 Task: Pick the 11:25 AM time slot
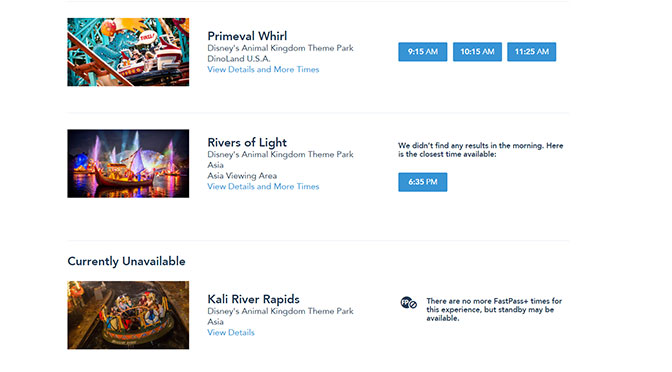[531, 52]
